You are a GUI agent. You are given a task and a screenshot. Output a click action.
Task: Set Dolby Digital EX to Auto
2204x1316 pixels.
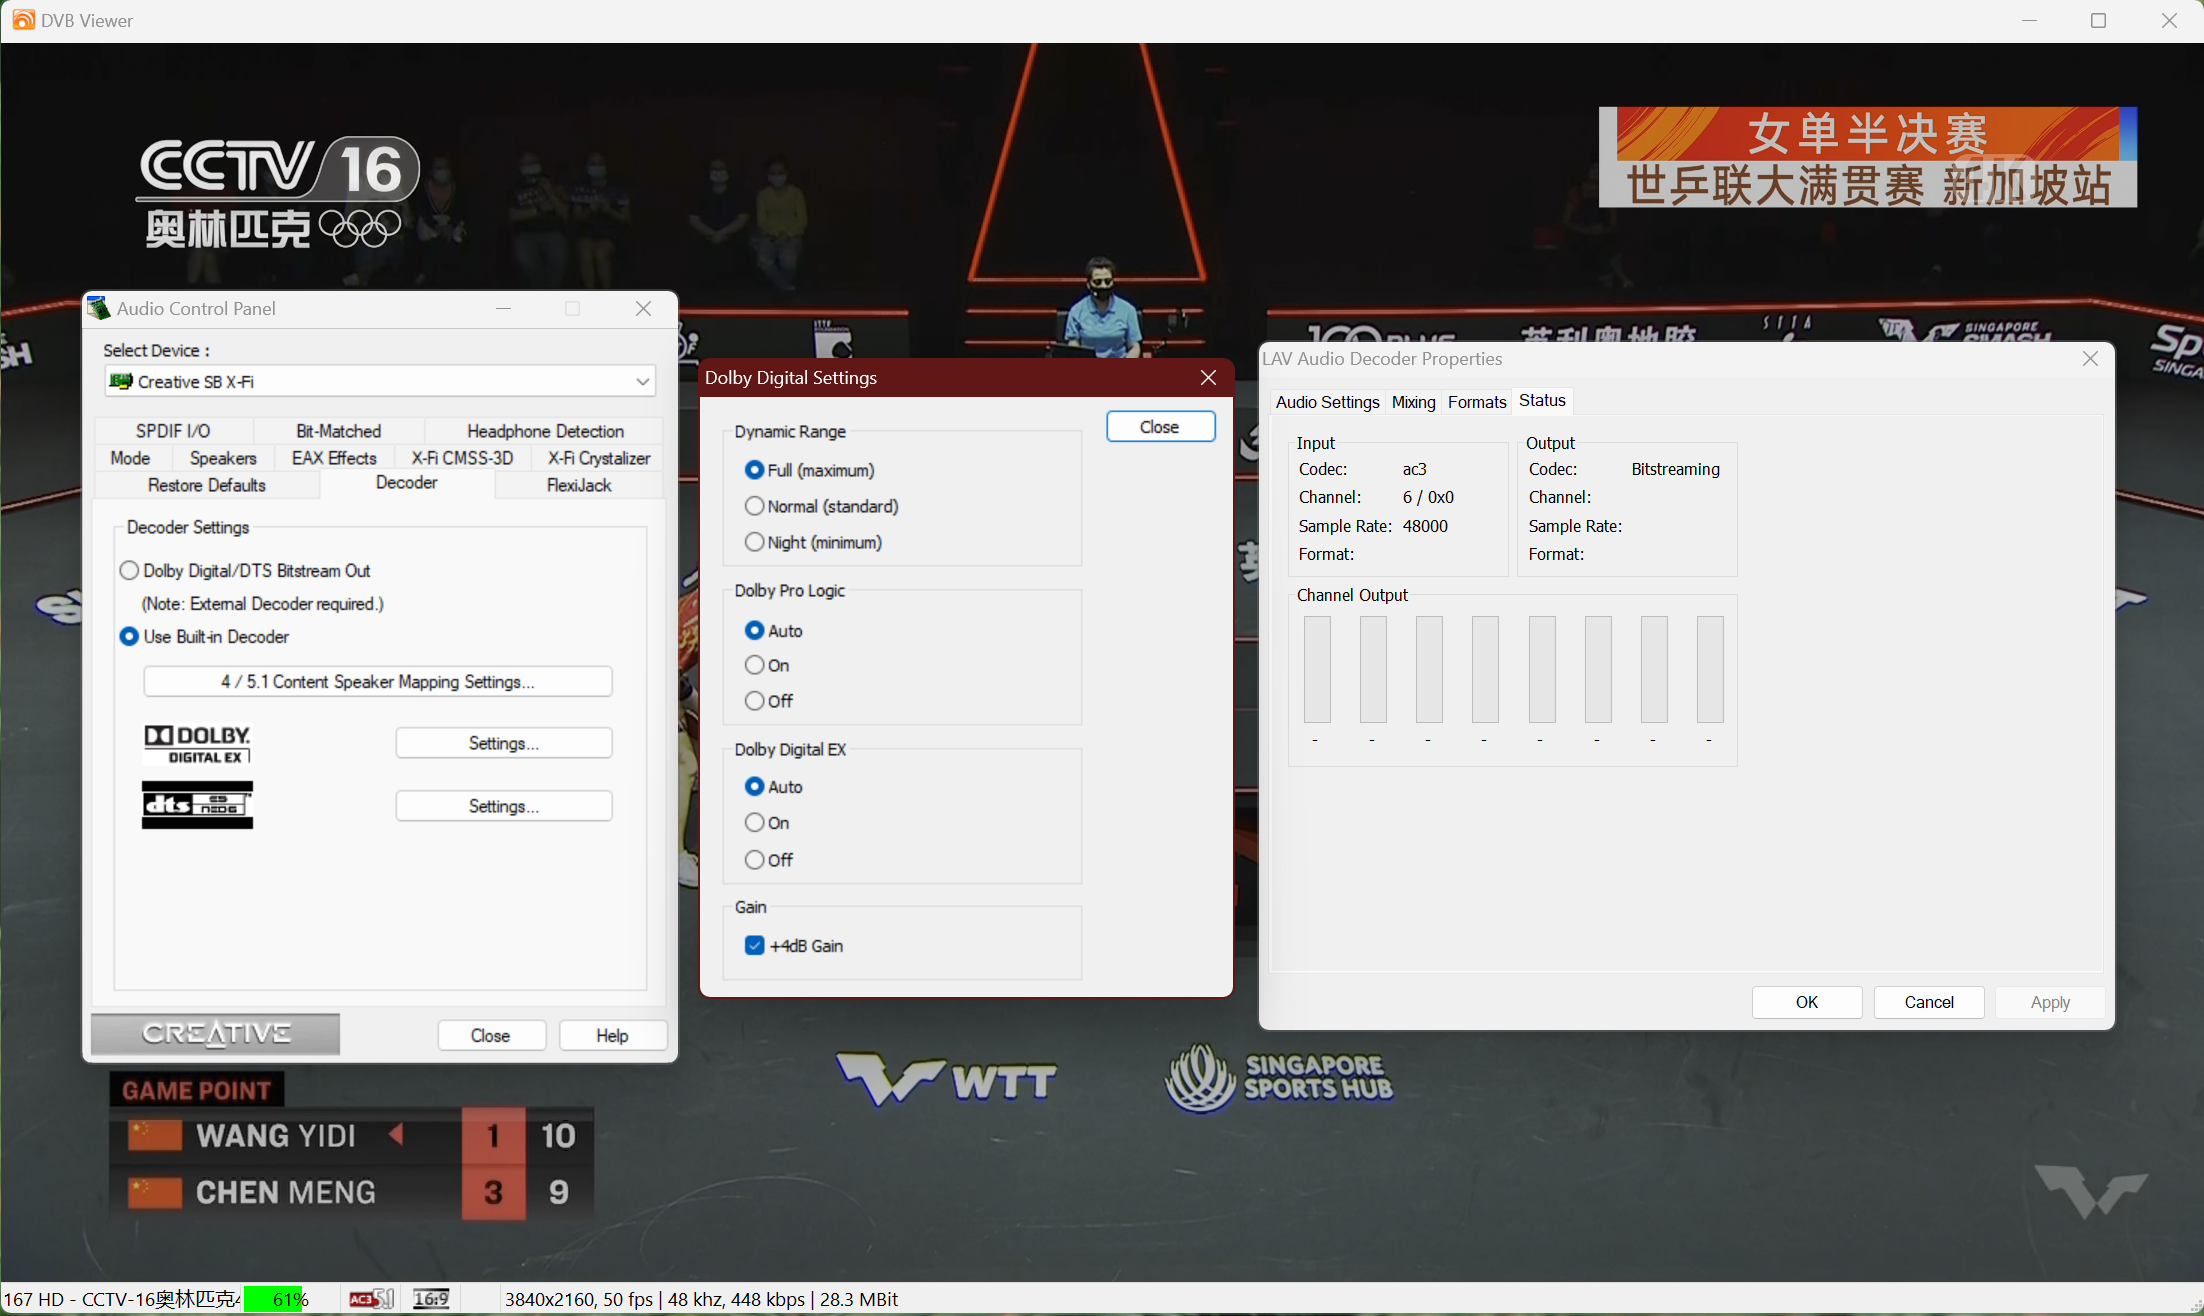tap(774, 787)
